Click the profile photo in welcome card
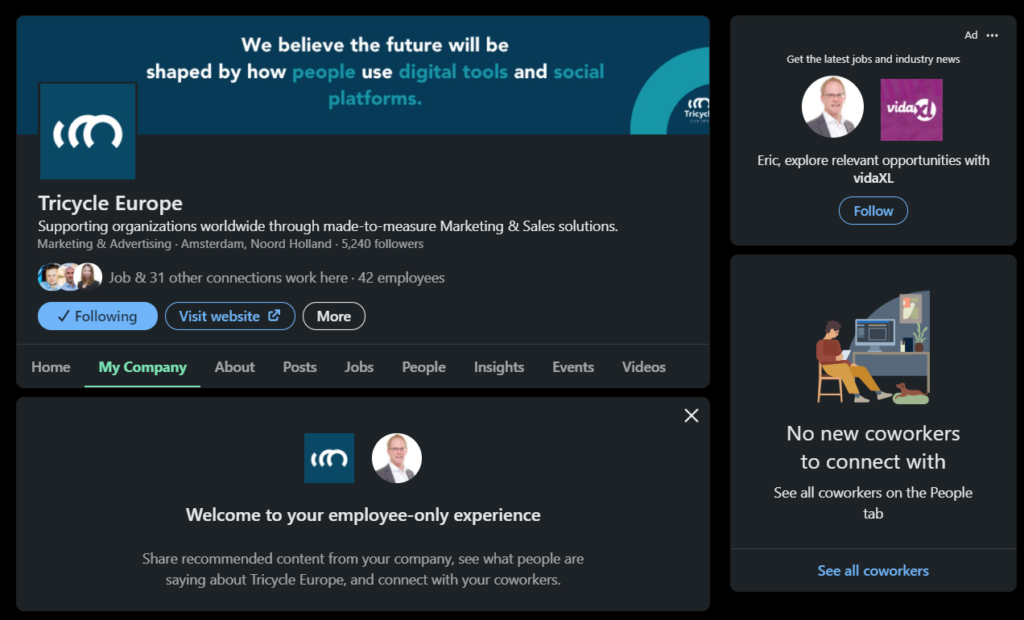1024x620 pixels. (396, 458)
